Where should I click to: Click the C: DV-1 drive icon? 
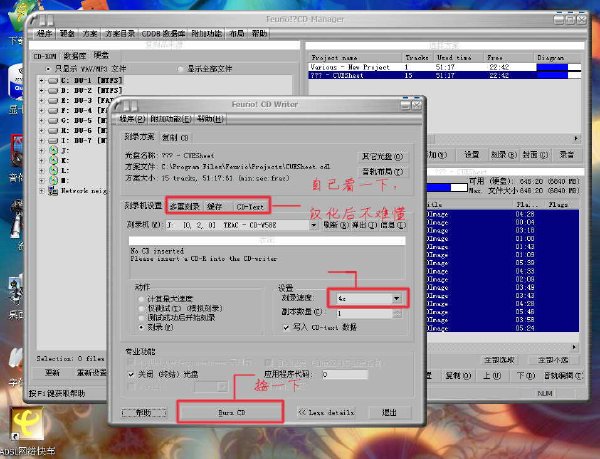pos(53,81)
